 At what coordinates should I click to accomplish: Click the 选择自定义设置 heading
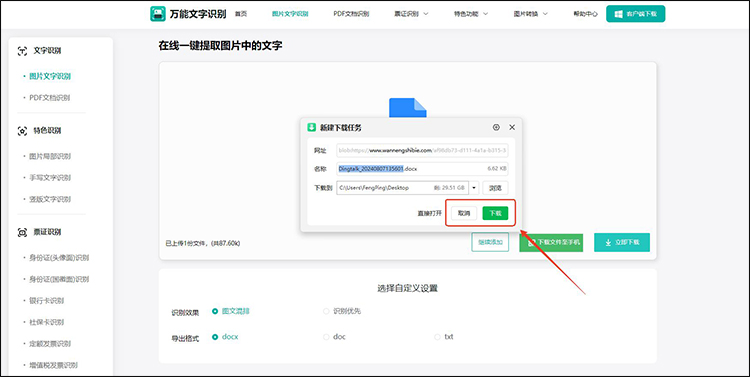coord(408,288)
